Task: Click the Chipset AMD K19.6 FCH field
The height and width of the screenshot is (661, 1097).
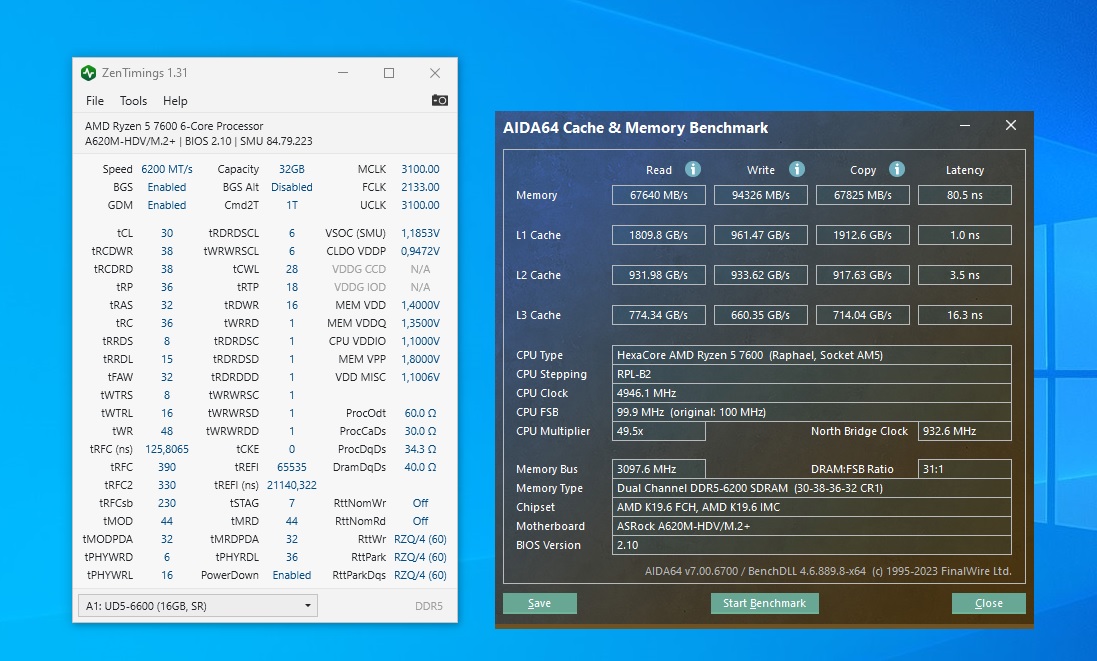Action: click(x=812, y=507)
